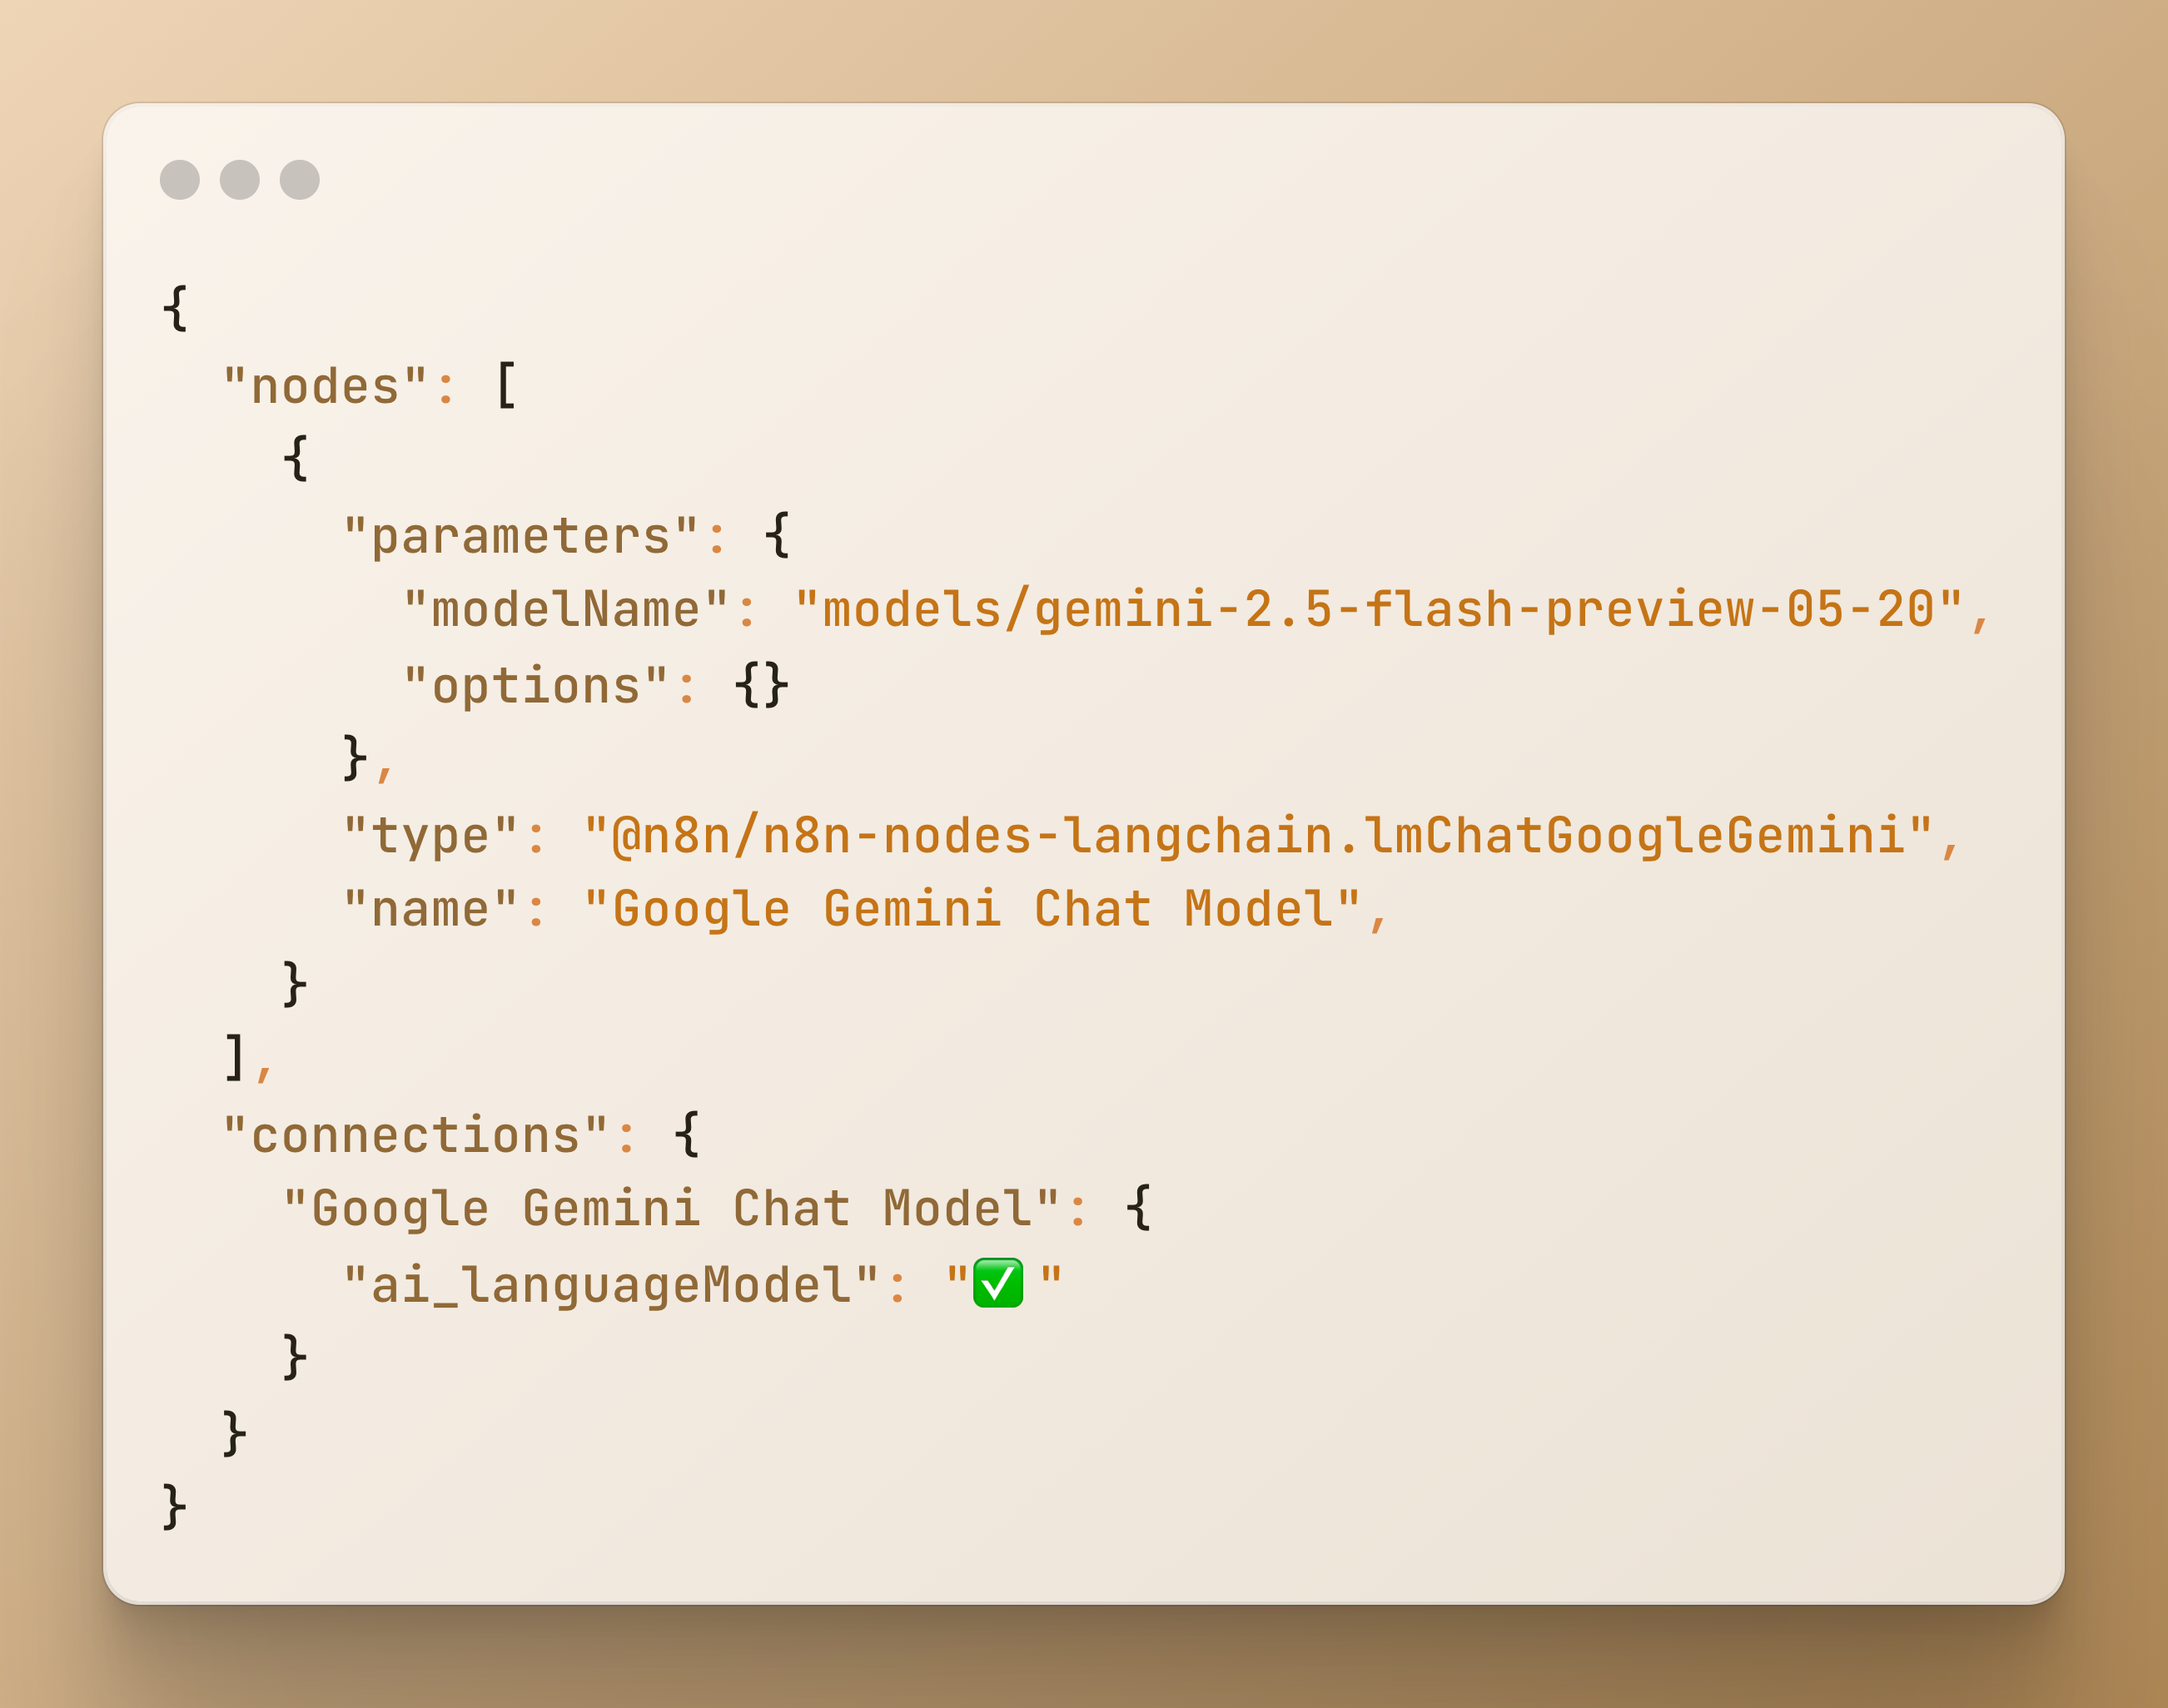The width and height of the screenshot is (2168, 1708).
Task: Click the "nodes" key
Action: [x=325, y=387]
